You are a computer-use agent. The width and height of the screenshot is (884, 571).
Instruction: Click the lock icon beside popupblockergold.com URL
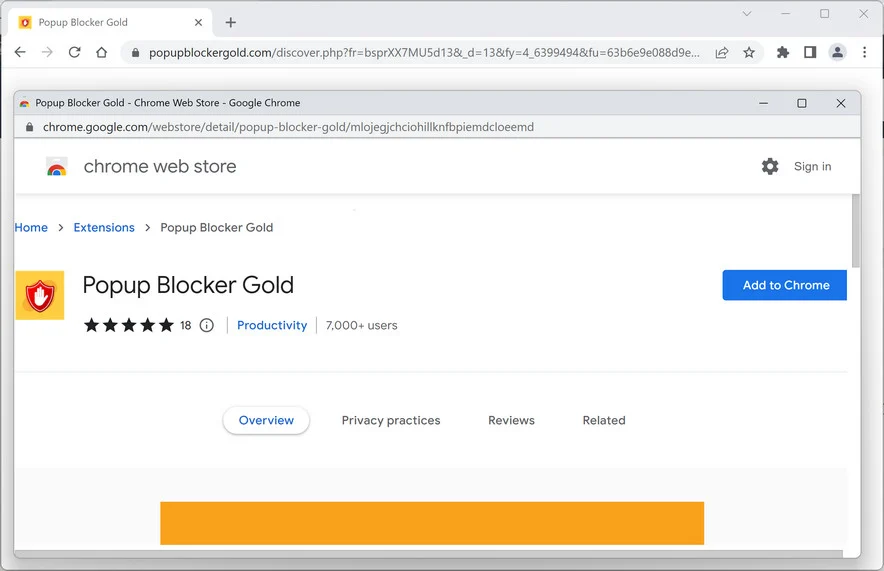click(135, 53)
